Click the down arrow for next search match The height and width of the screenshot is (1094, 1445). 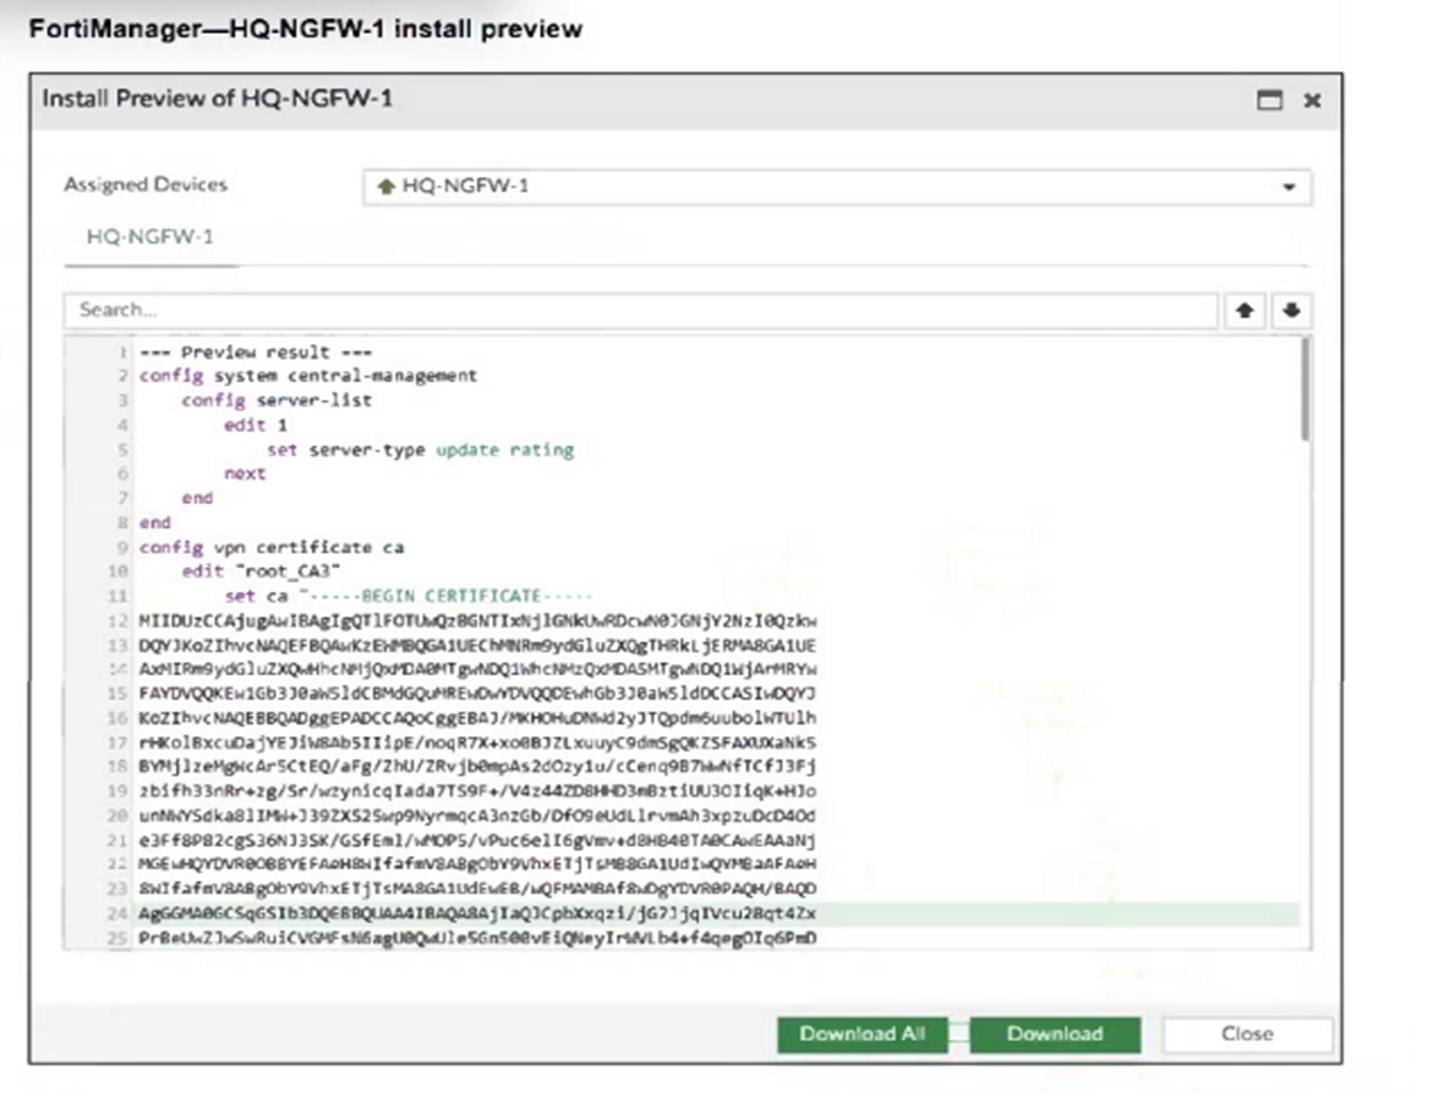(1291, 310)
